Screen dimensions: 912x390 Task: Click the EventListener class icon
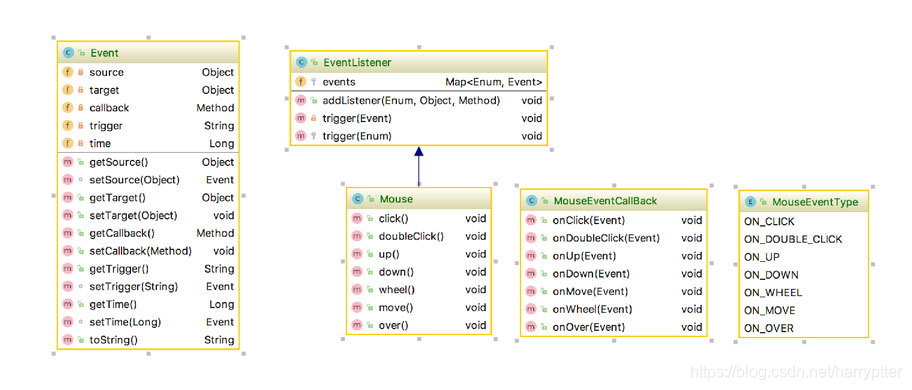tap(301, 62)
